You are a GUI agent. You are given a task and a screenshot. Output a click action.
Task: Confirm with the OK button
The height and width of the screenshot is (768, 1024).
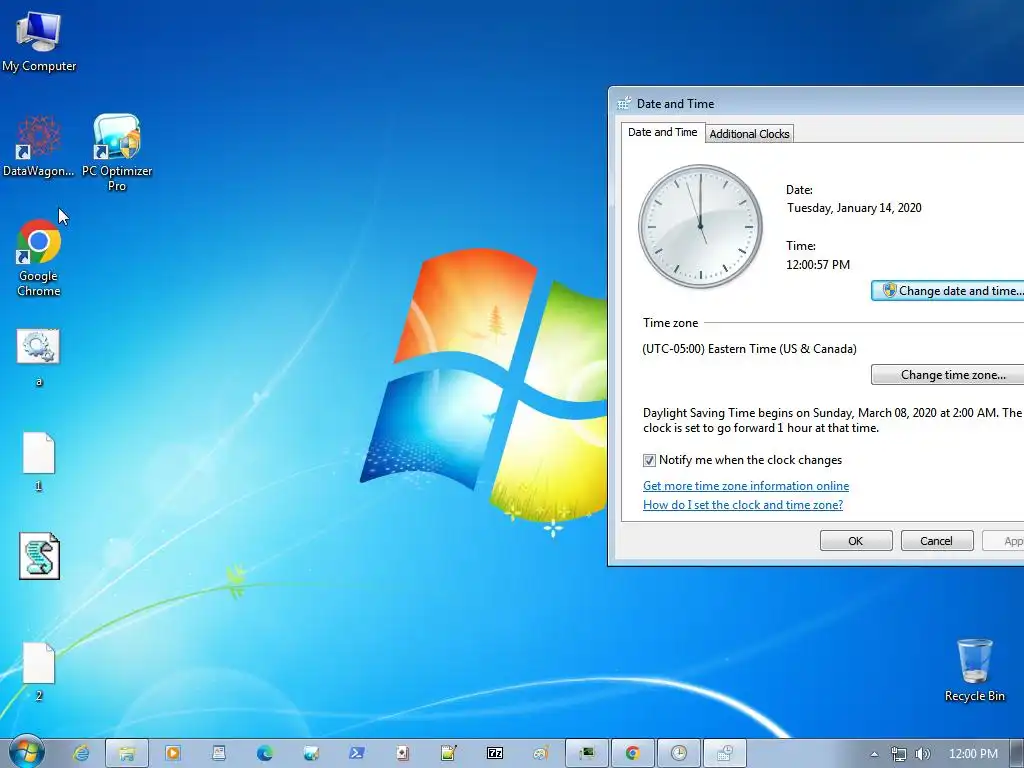[856, 541]
